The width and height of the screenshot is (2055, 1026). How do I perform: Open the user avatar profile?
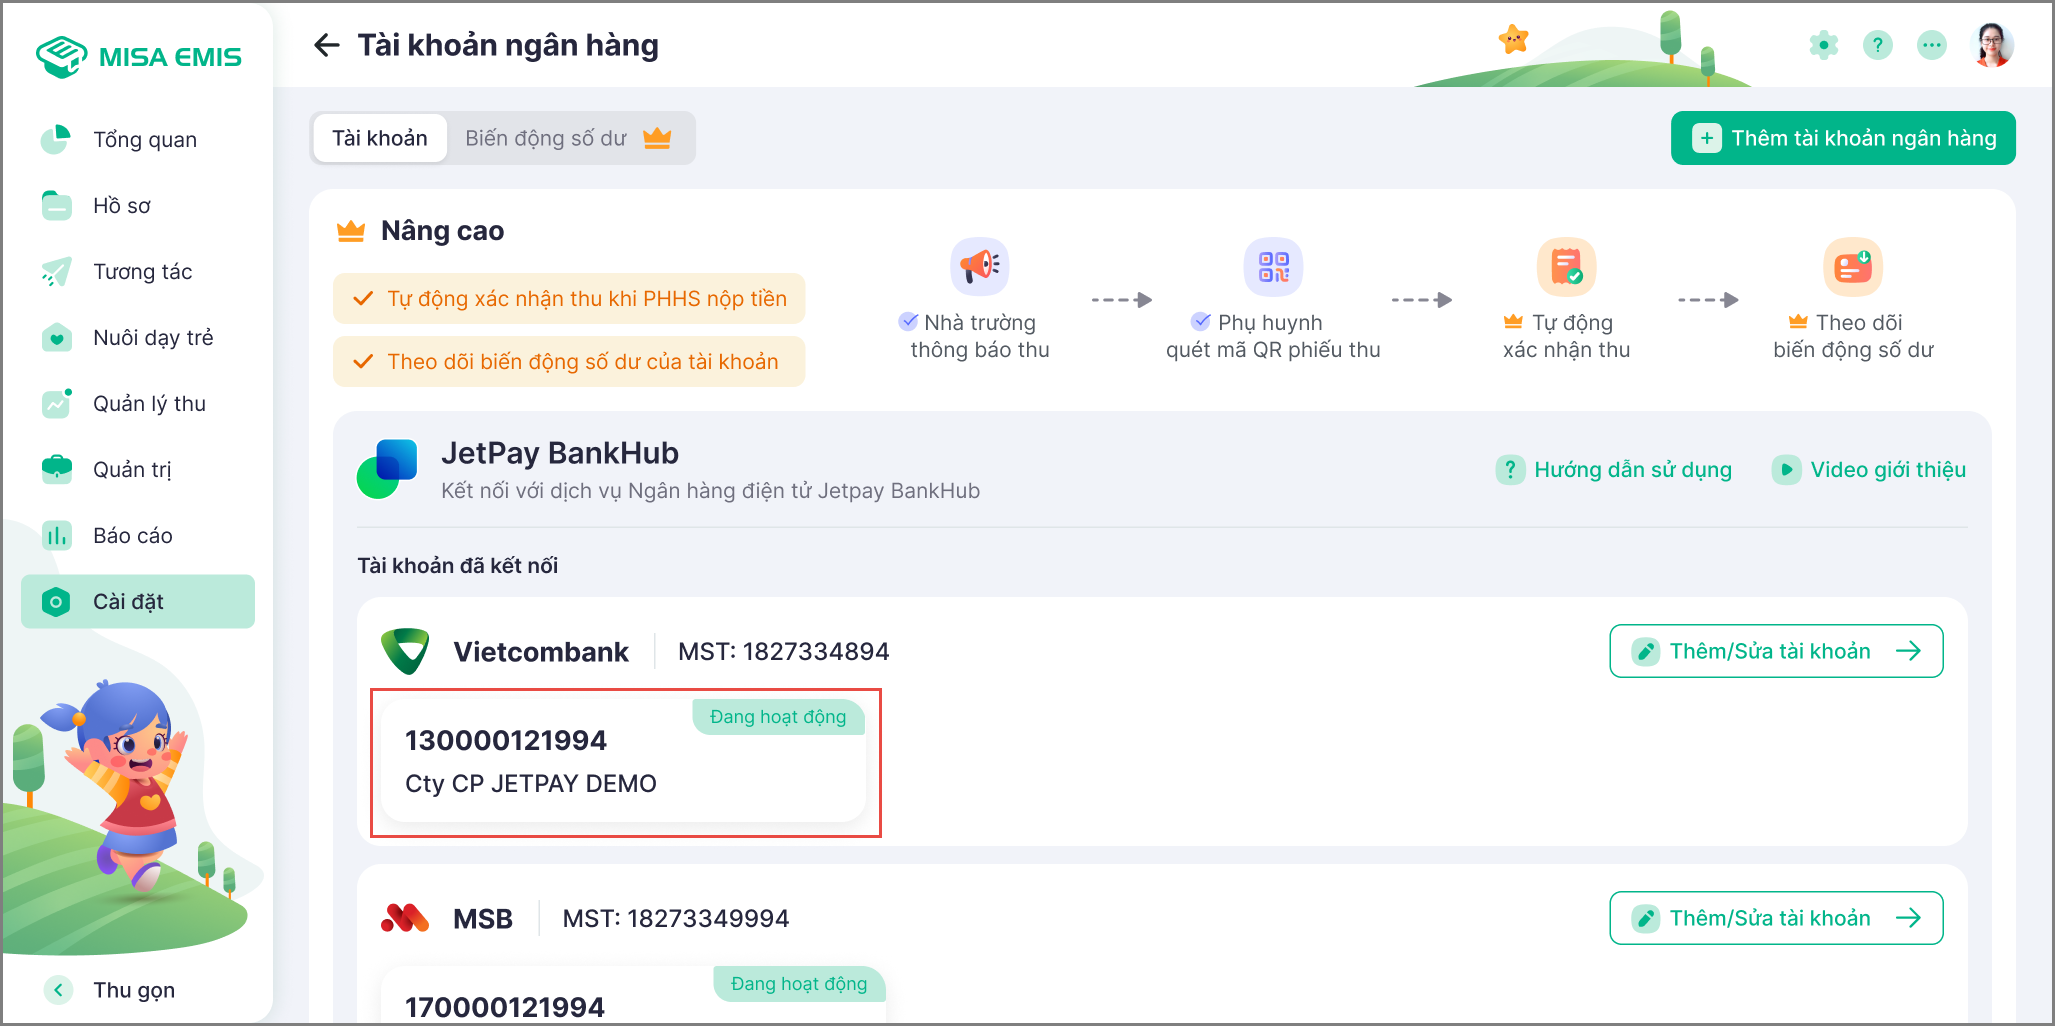click(1993, 45)
